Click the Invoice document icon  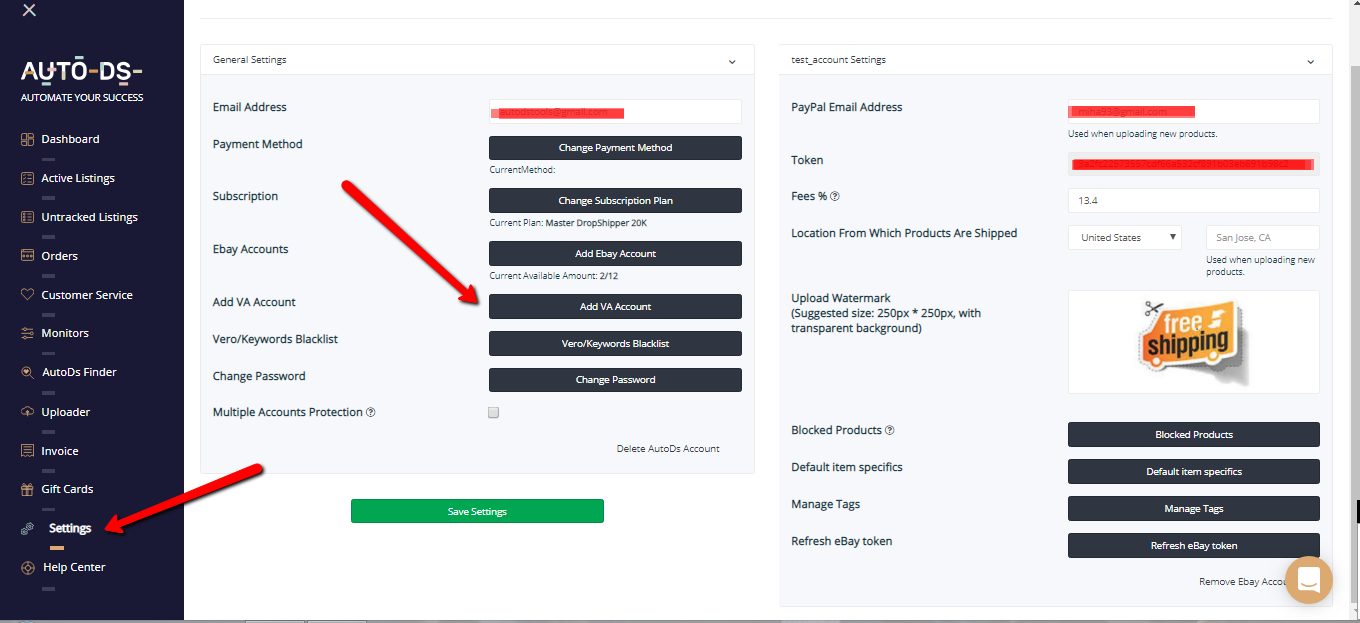click(x=28, y=451)
